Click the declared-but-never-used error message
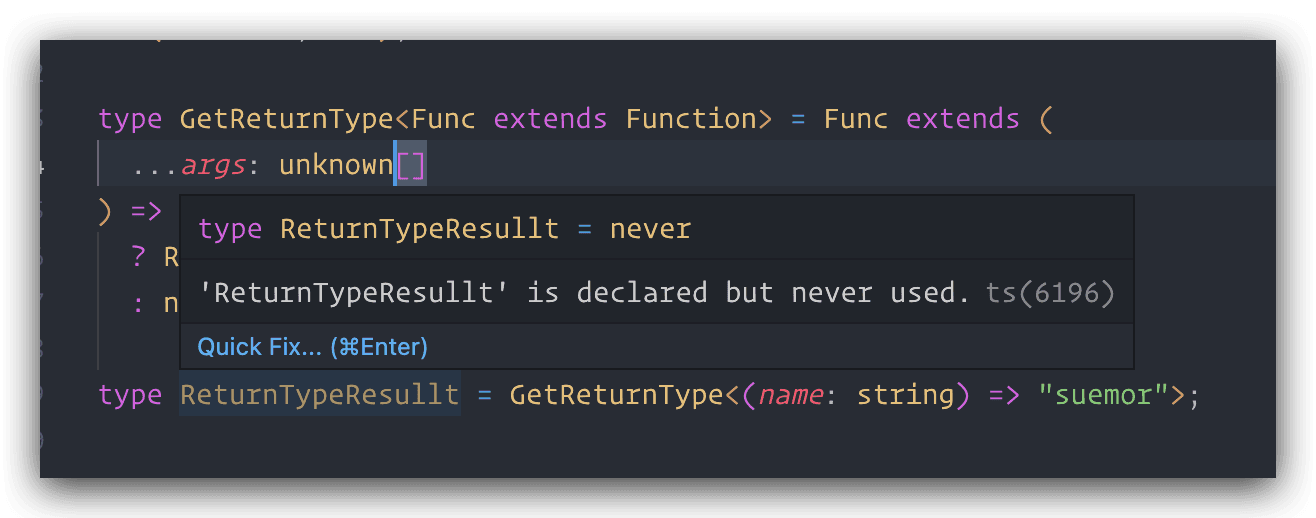 tap(584, 293)
